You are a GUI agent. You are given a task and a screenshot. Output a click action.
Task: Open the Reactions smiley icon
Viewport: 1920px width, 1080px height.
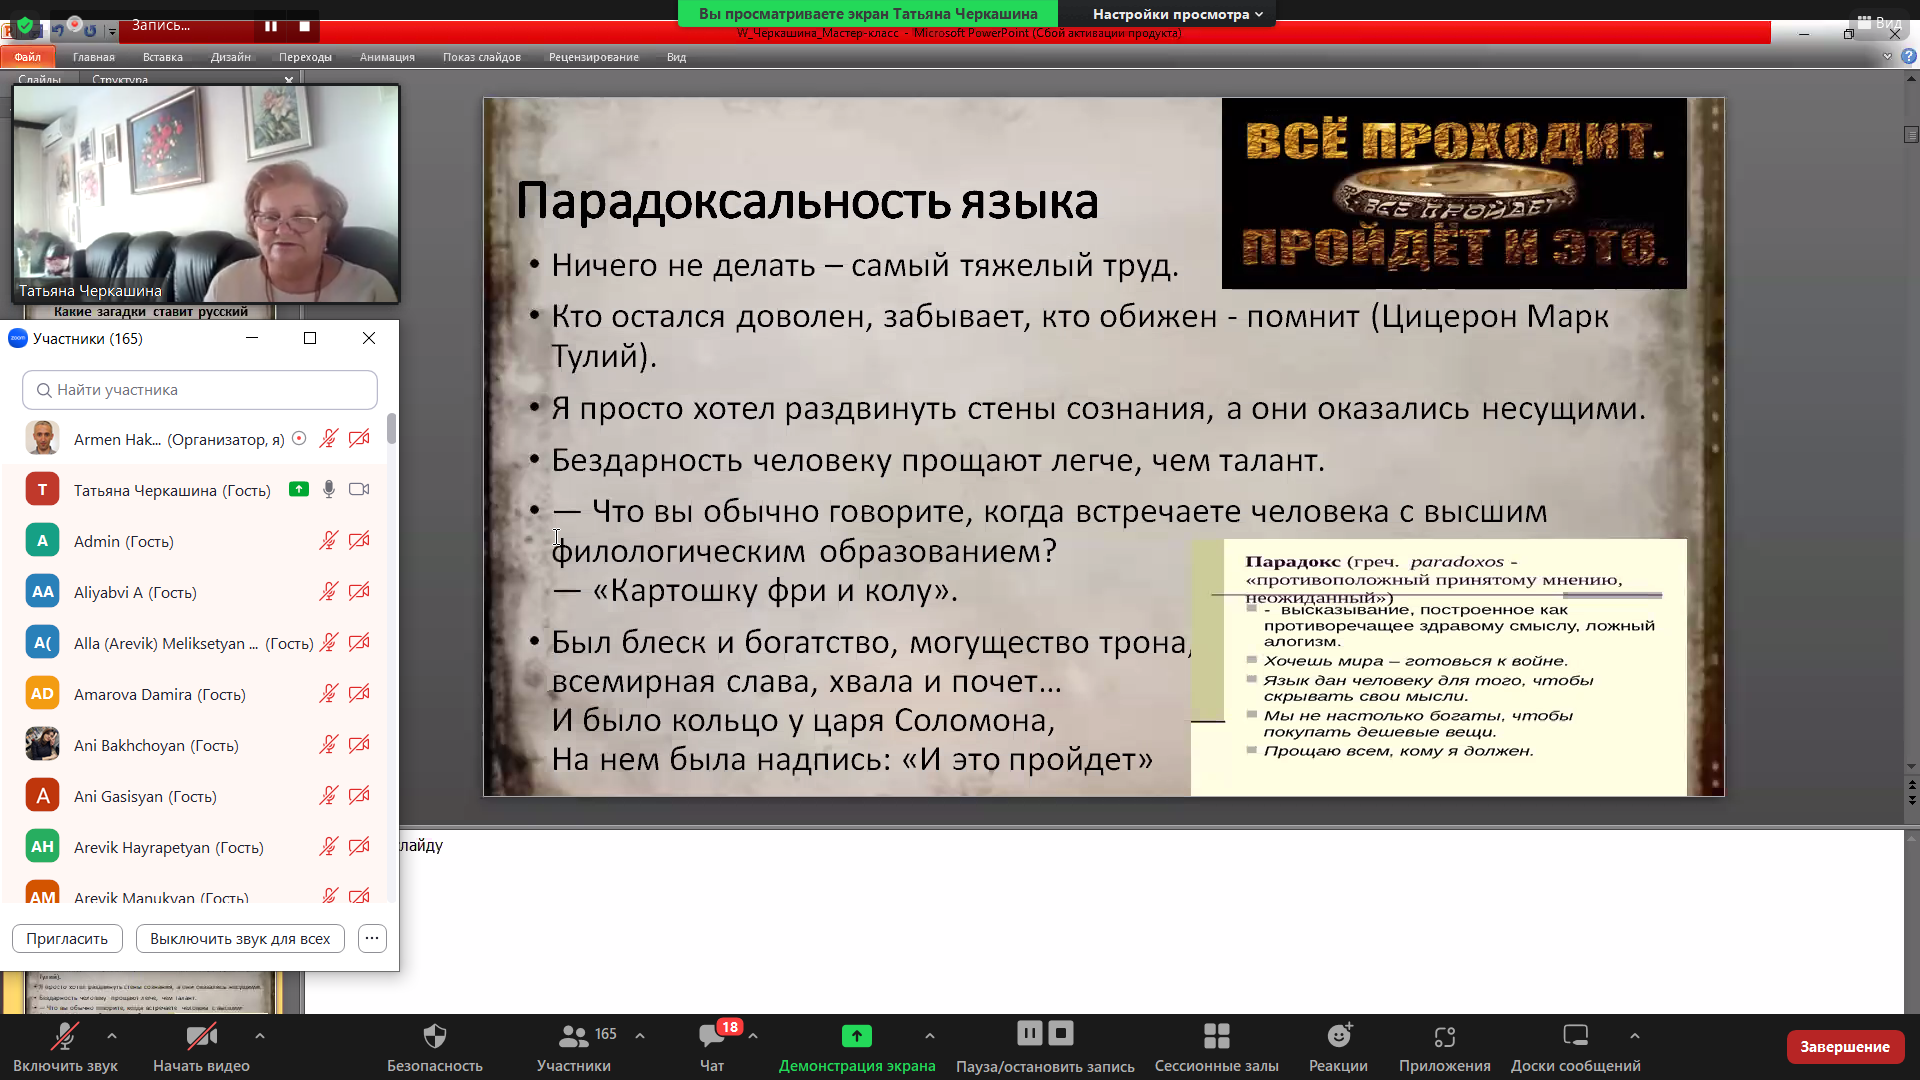pyautogui.click(x=1338, y=1036)
